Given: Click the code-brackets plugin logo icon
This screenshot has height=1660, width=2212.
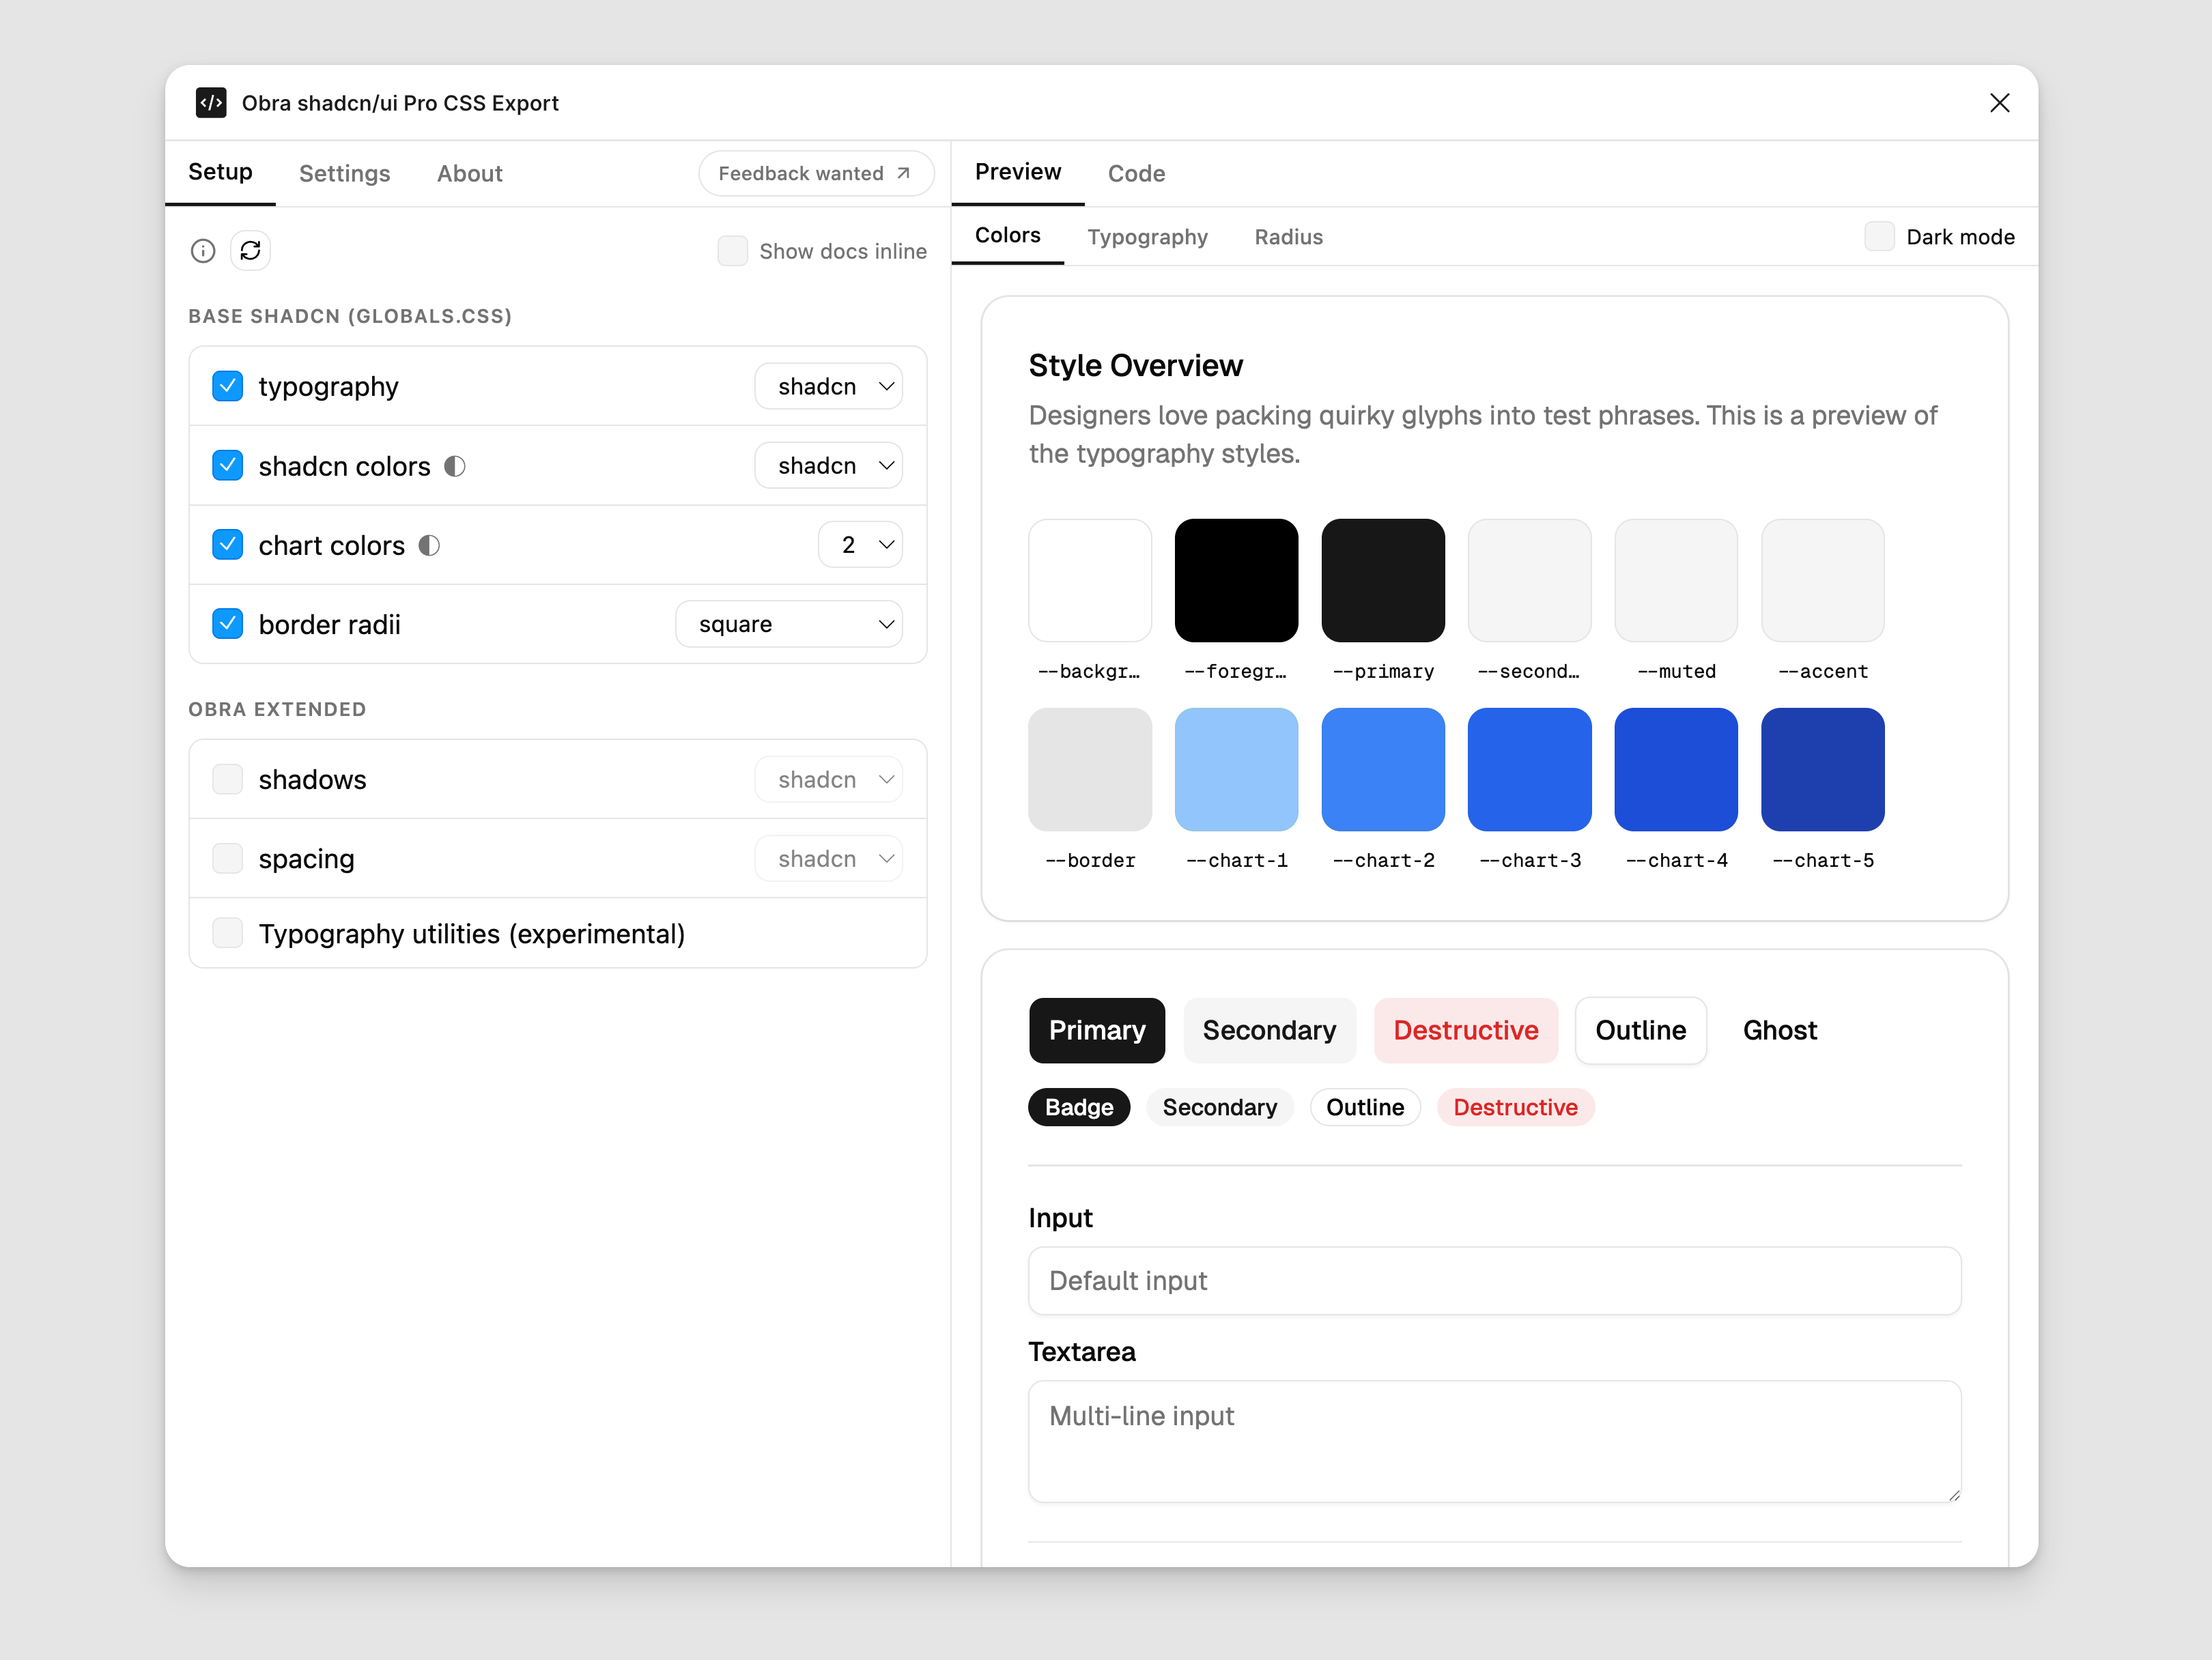Looking at the screenshot, I should coord(211,103).
